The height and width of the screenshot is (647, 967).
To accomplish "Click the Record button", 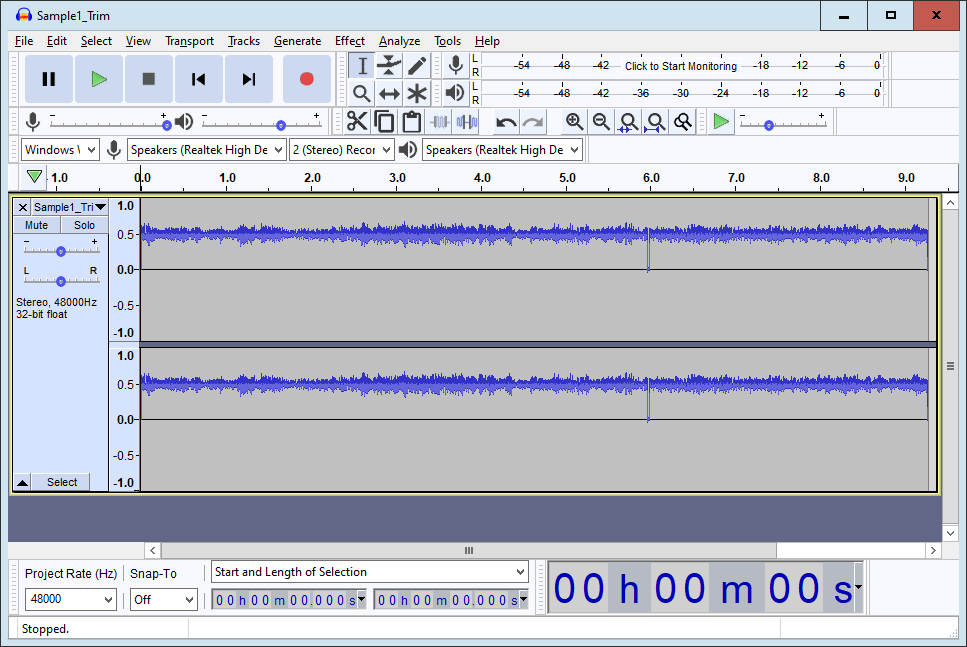I will point(306,79).
